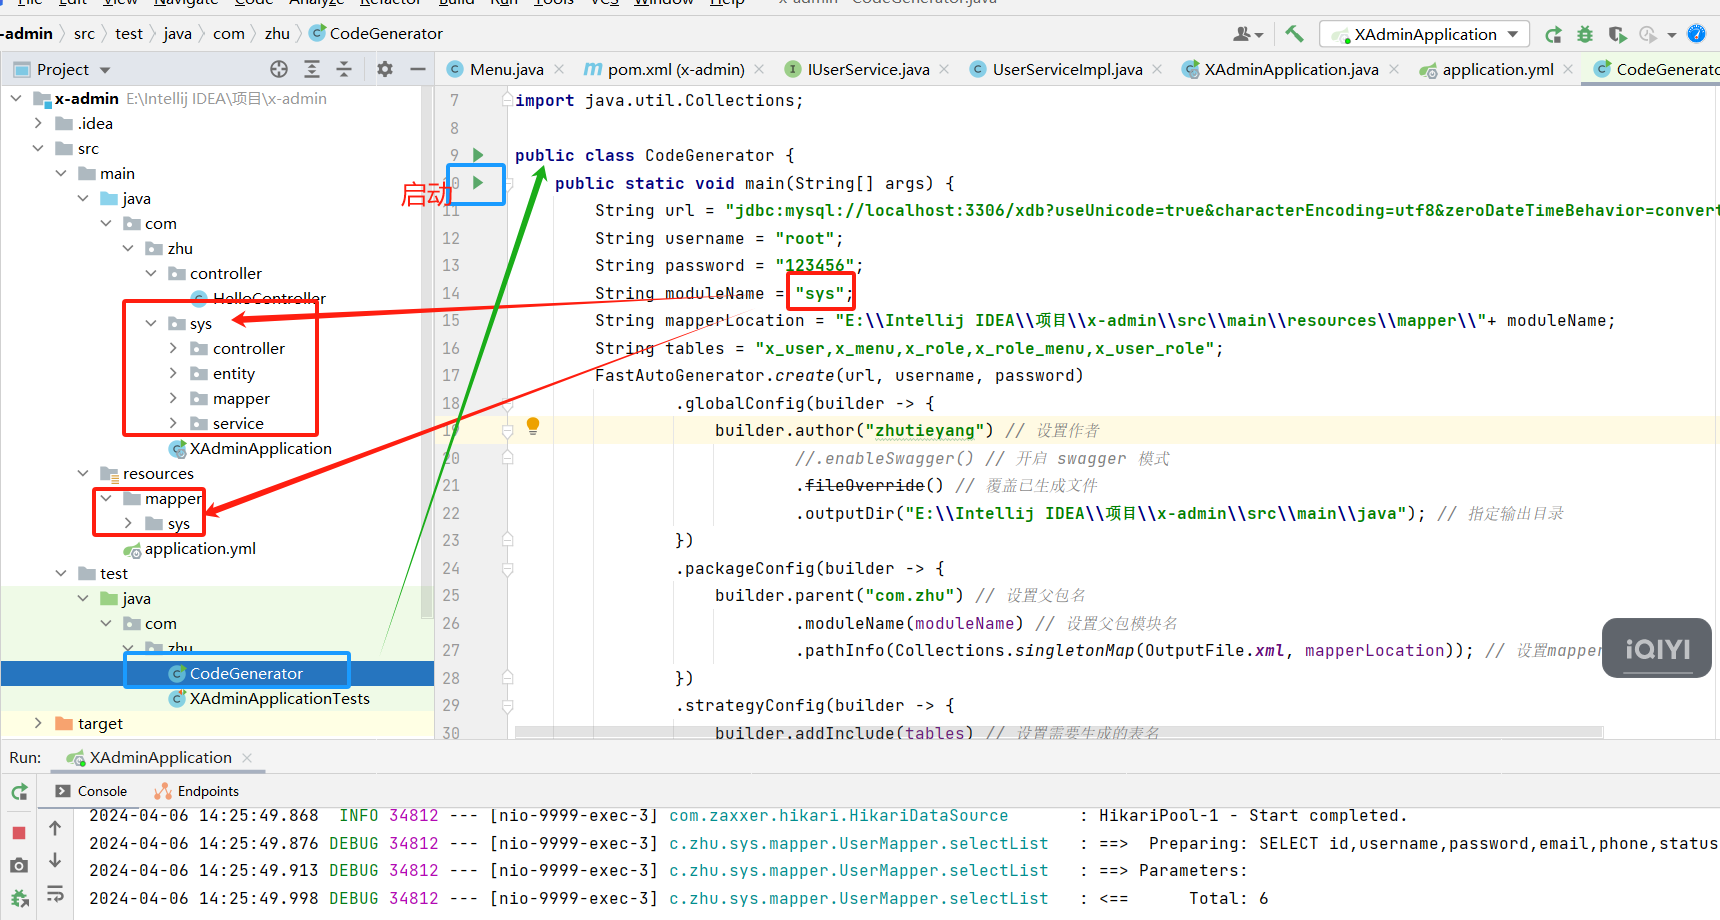This screenshot has height=920, width=1720.
Task: Expand the sys folder under resources mapper
Action: [x=128, y=523]
